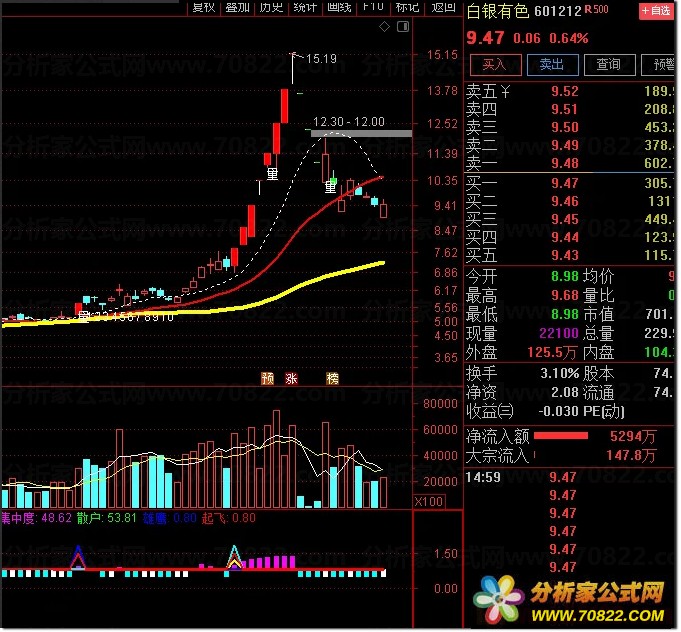Click the 榜 marker icon under the chart
Viewport: 681px width, 632px height.
pyautogui.click(x=332, y=379)
